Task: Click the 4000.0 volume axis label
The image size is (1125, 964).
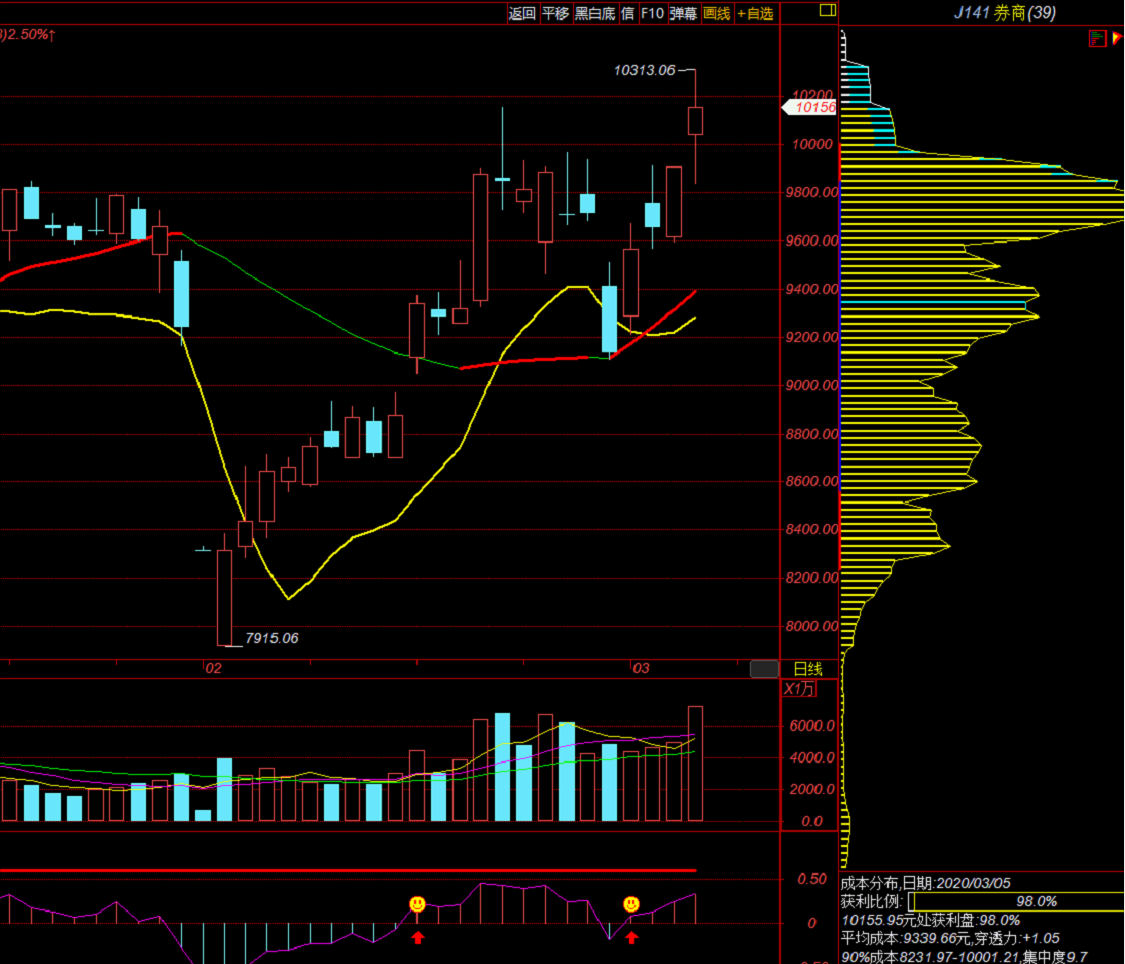Action: [811, 757]
